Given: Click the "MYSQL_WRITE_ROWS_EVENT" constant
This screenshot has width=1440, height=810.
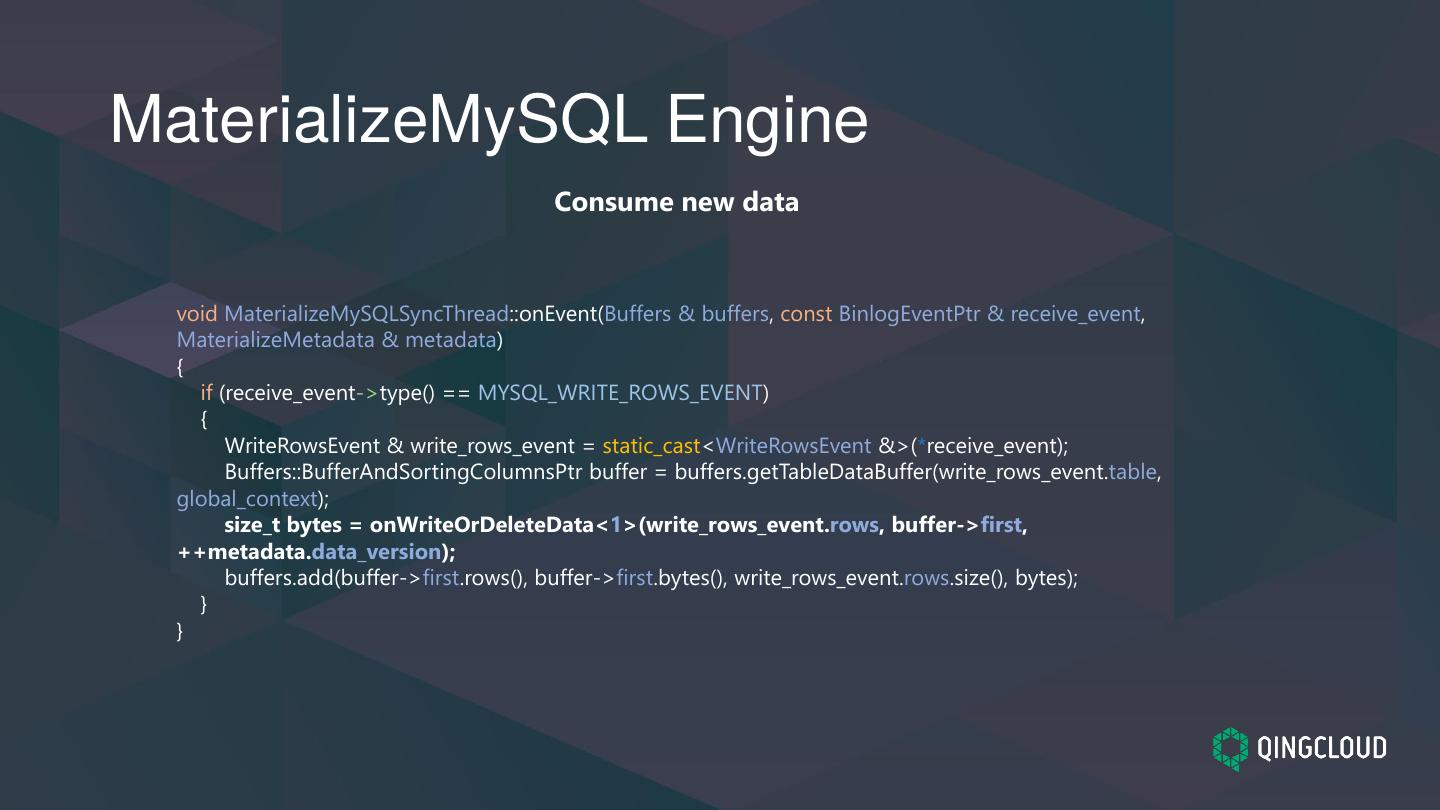Looking at the screenshot, I should pos(620,393).
